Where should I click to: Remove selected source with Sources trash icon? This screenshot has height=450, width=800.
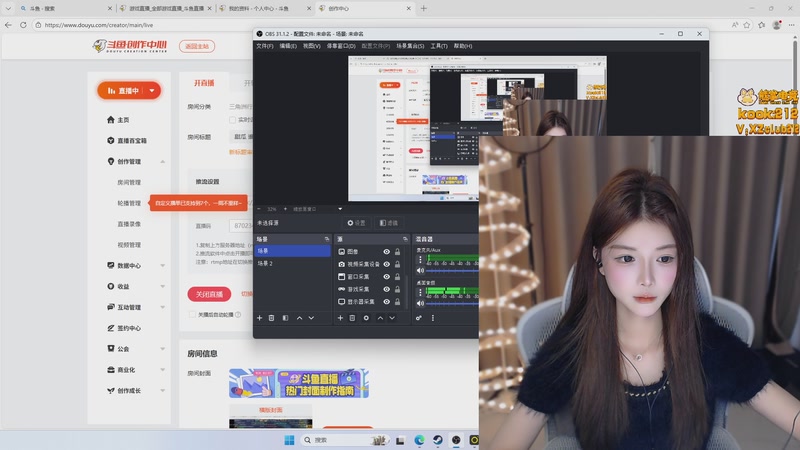pyautogui.click(x=352, y=318)
